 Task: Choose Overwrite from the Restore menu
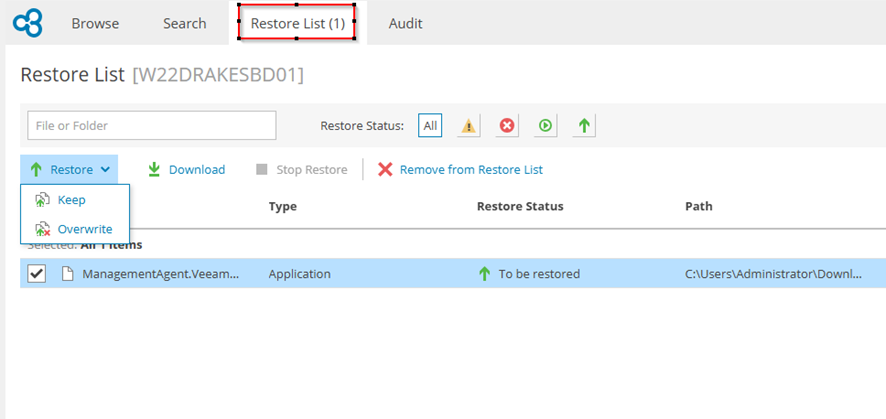point(84,229)
